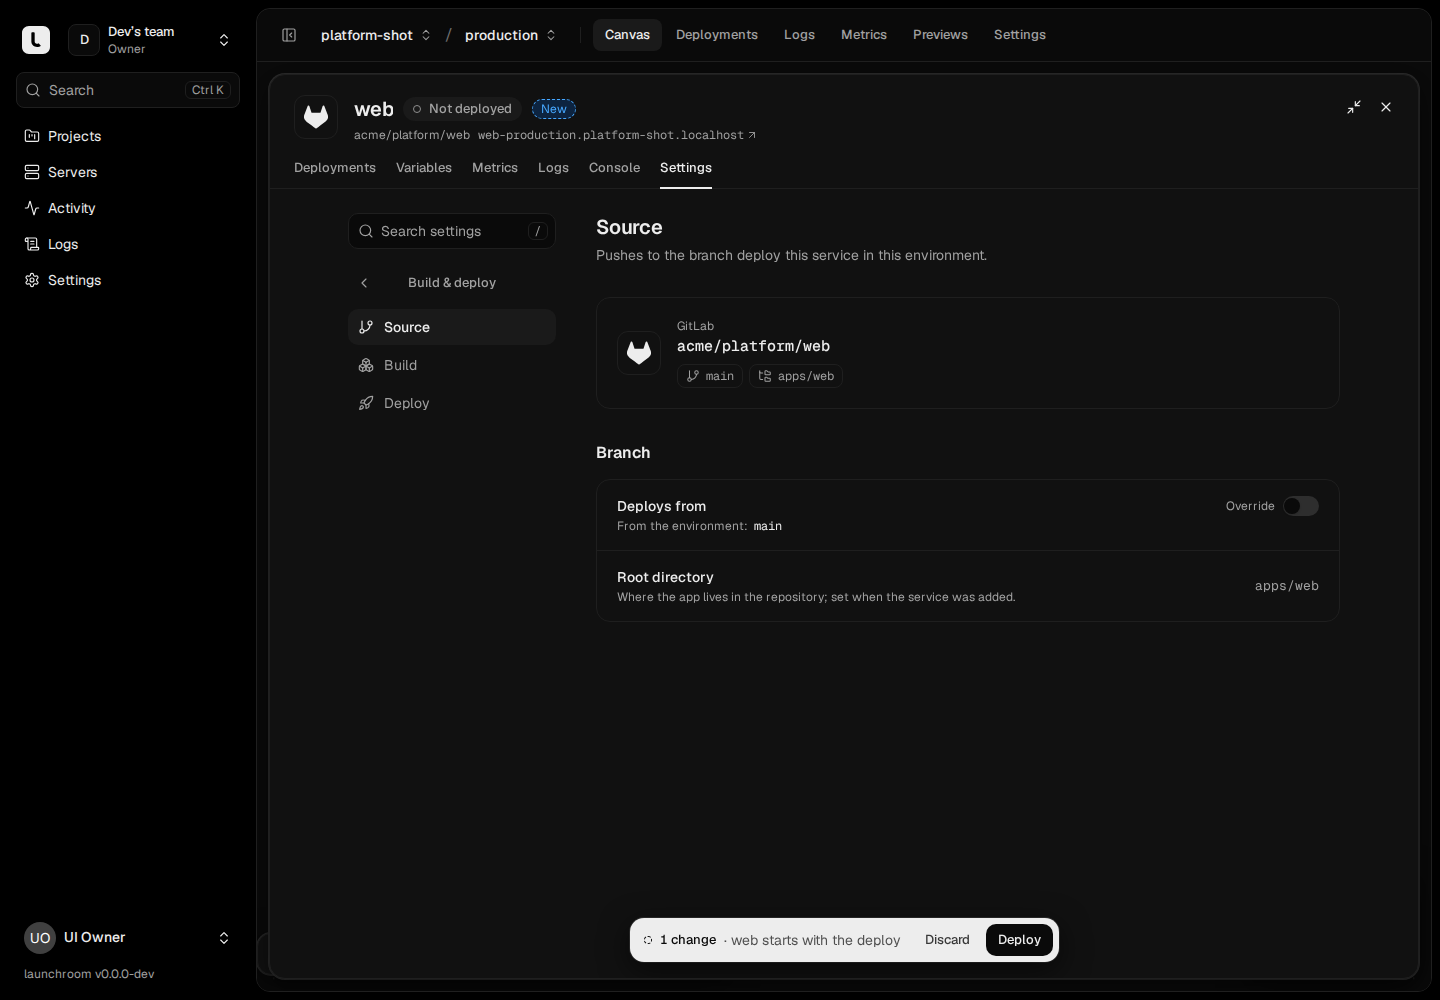Click the Deploy button

click(1019, 940)
